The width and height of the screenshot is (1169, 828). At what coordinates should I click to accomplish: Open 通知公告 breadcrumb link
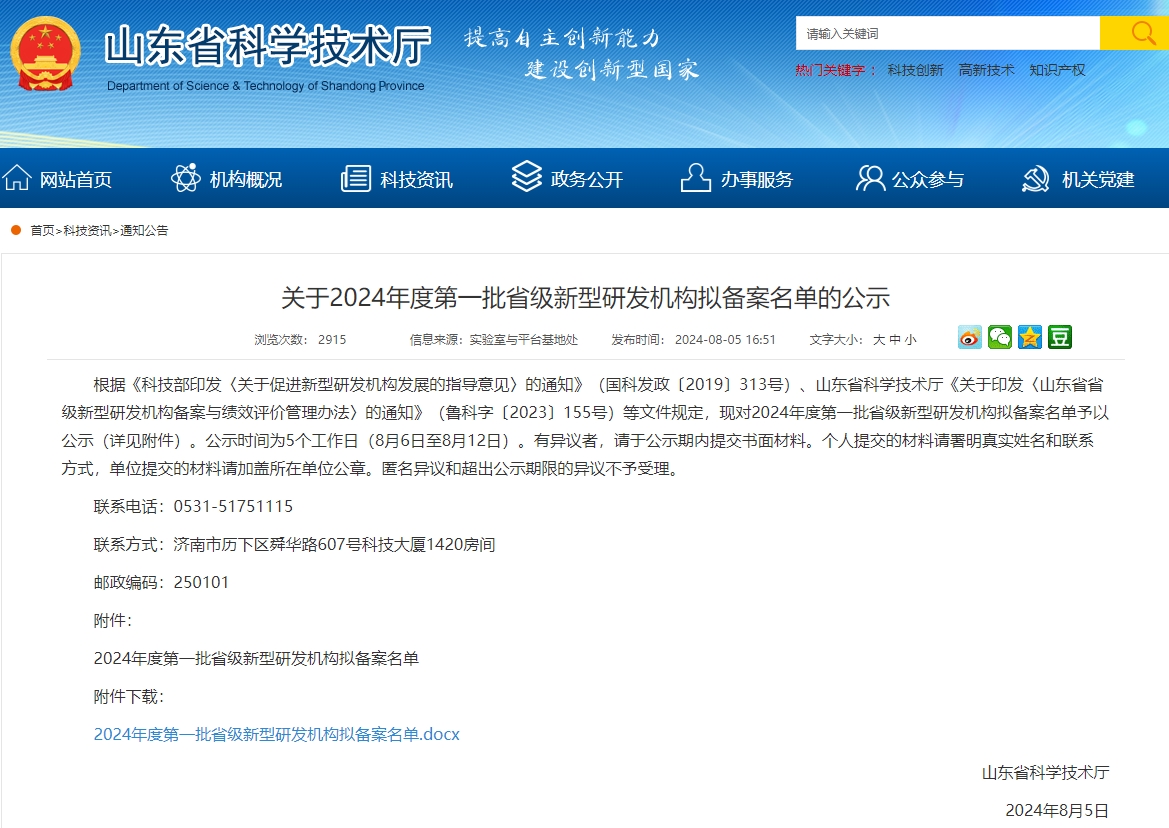click(146, 229)
